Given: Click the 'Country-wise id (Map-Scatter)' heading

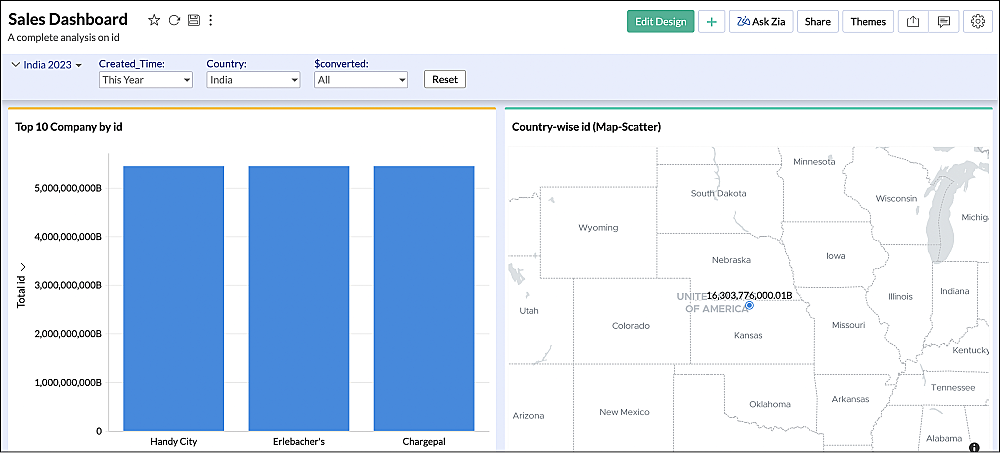Looking at the screenshot, I should 586,127.
